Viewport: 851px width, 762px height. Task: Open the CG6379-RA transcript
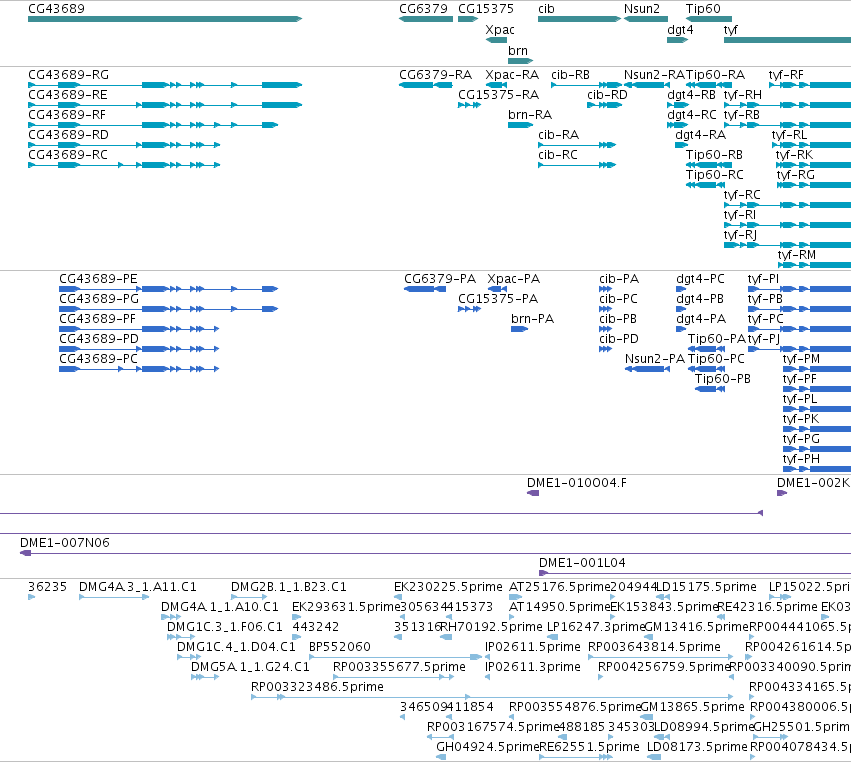click(x=426, y=85)
